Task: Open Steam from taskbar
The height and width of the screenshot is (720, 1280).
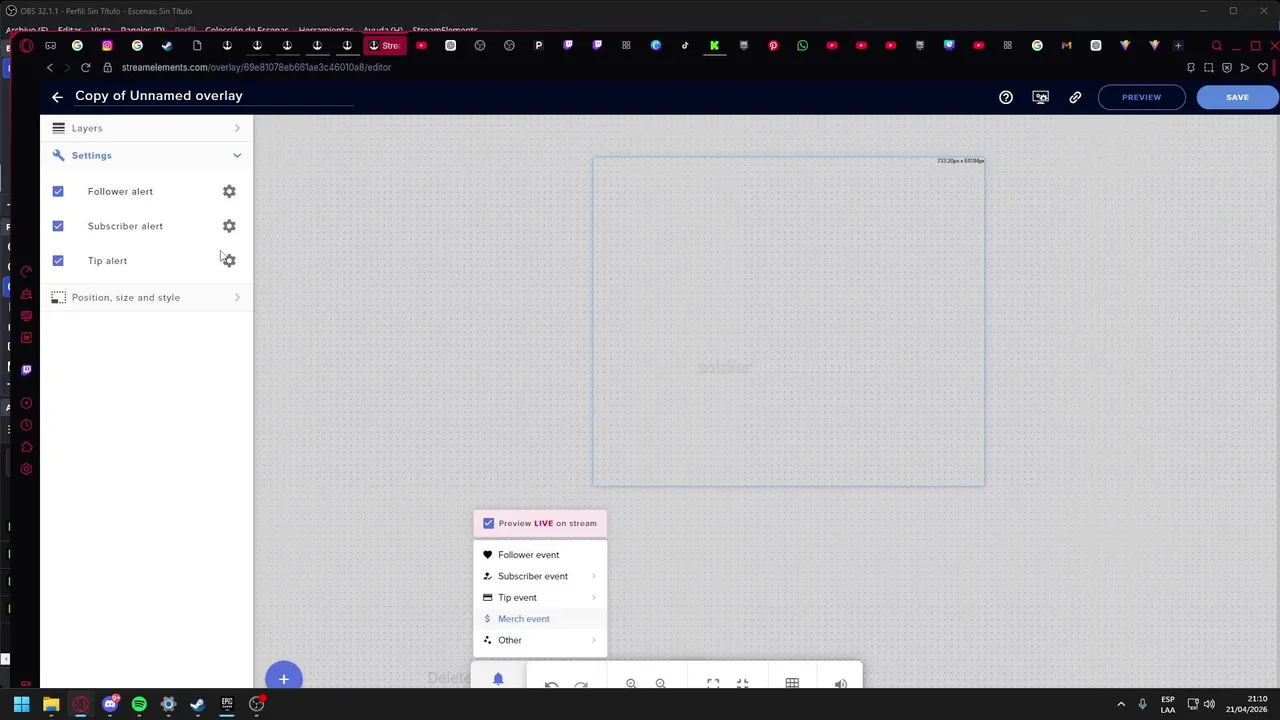Action: tap(197, 704)
